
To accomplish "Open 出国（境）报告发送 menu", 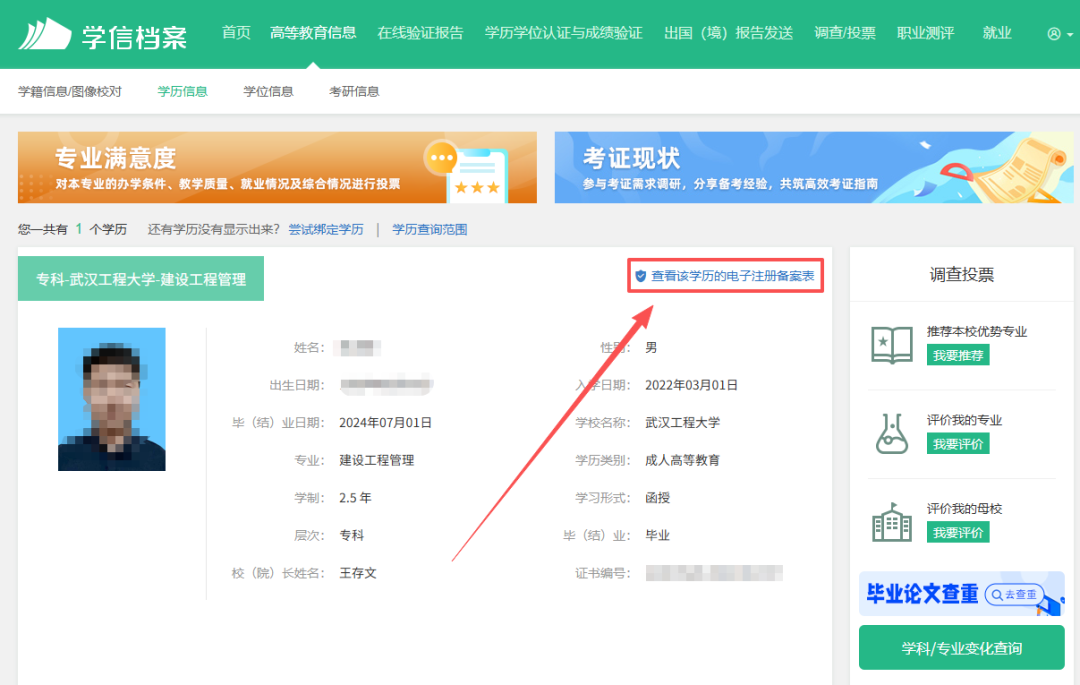I will pyautogui.click(x=728, y=32).
